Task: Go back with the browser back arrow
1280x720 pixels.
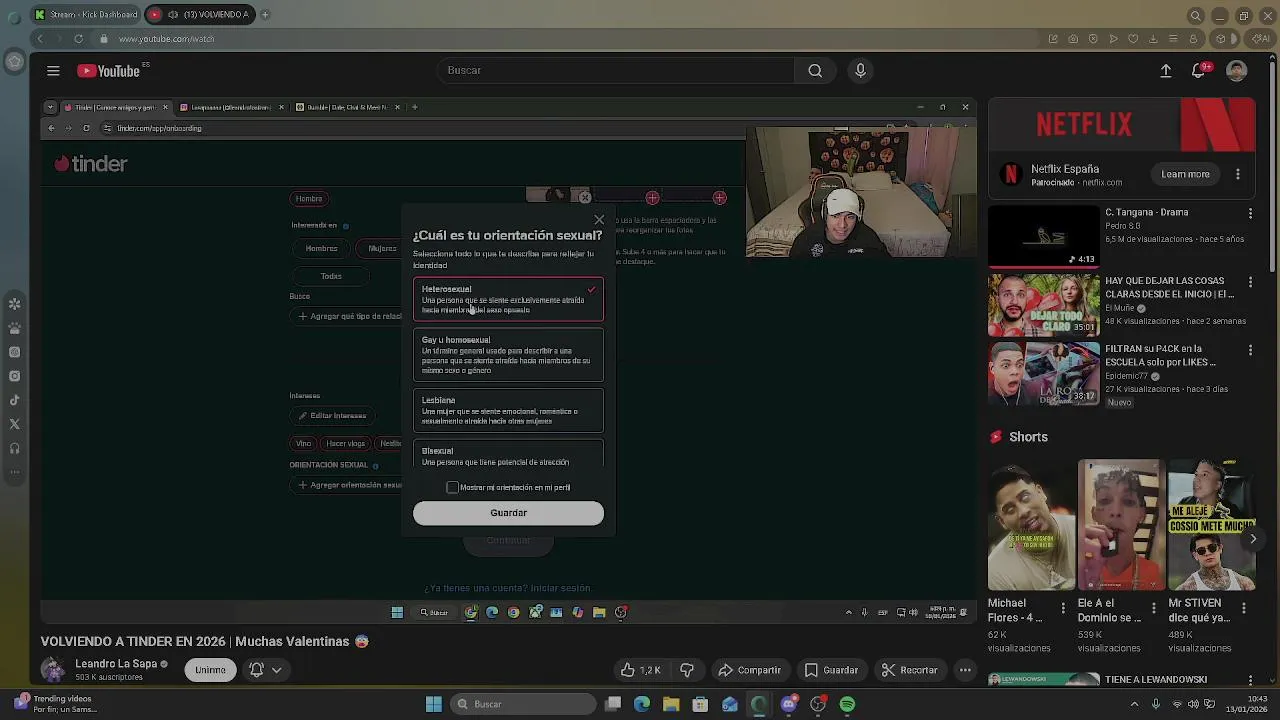Action: [x=40, y=39]
